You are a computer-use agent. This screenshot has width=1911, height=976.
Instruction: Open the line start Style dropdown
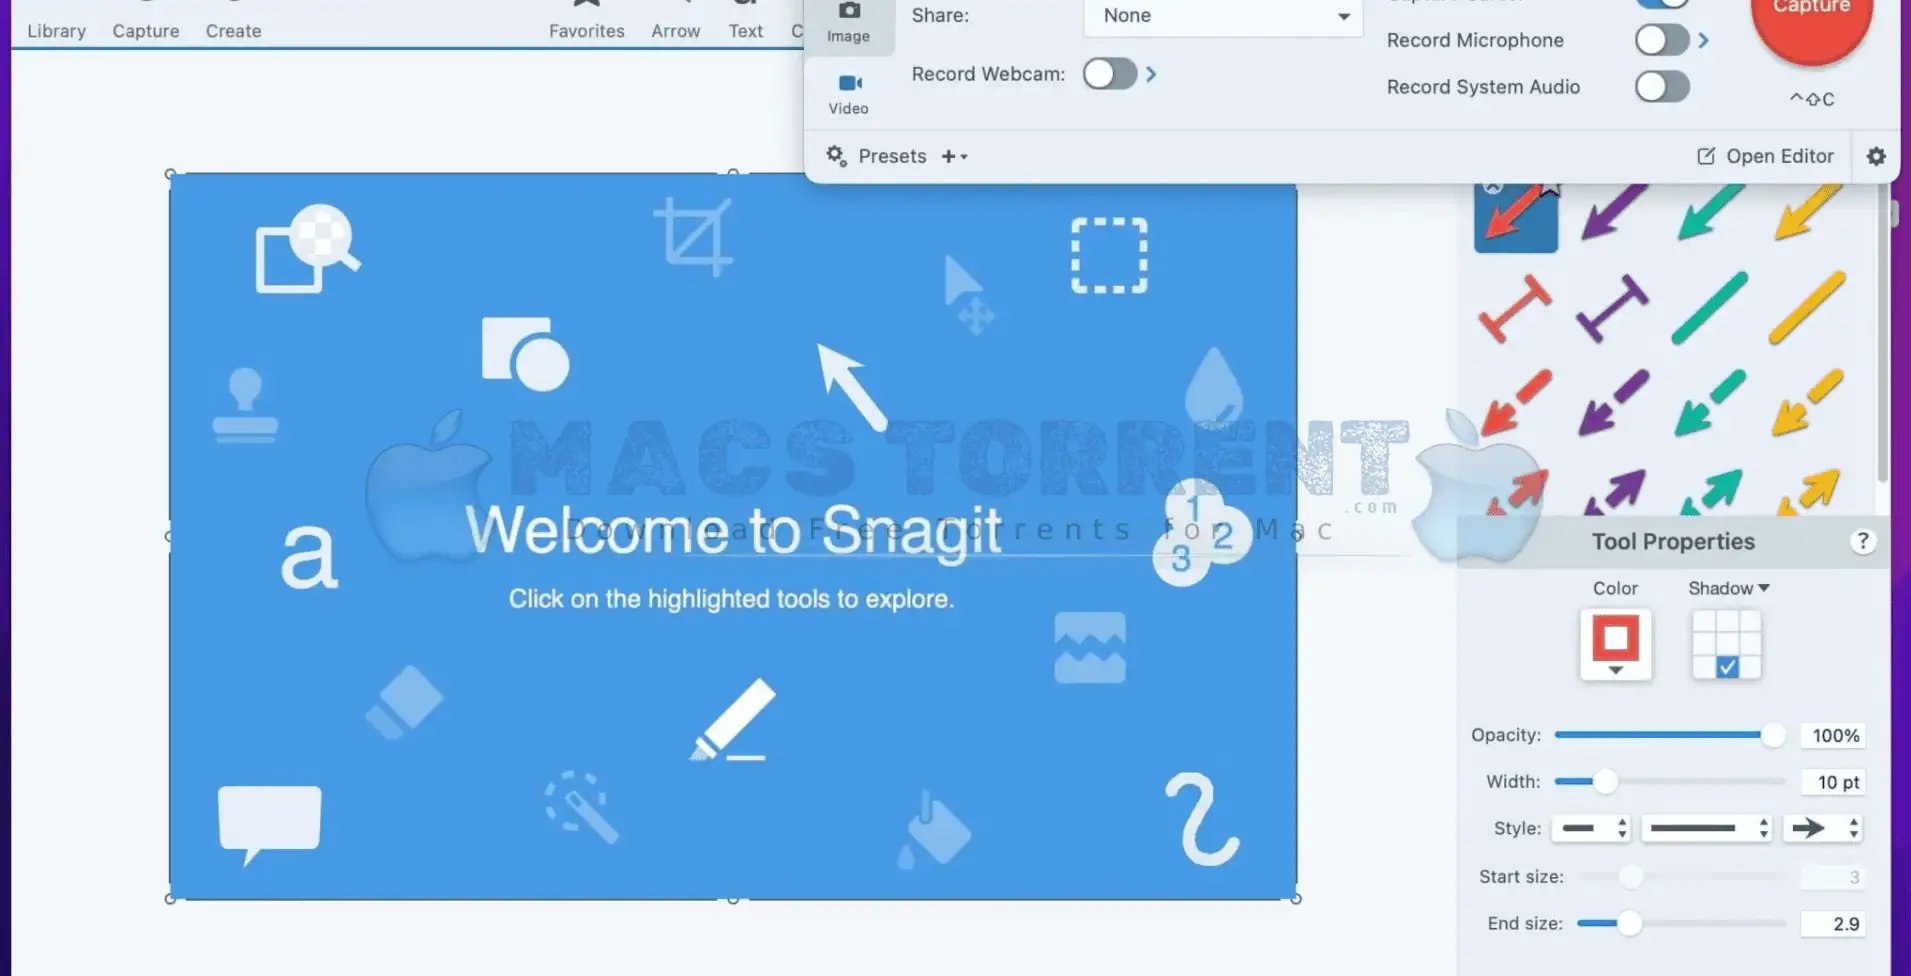(1591, 828)
